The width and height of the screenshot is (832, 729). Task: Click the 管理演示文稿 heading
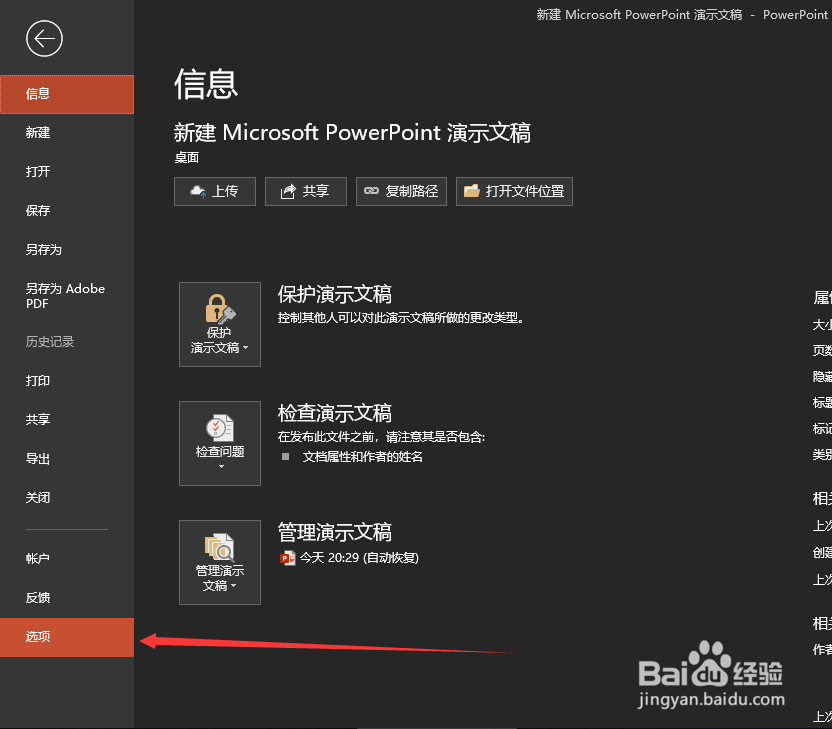click(x=335, y=532)
